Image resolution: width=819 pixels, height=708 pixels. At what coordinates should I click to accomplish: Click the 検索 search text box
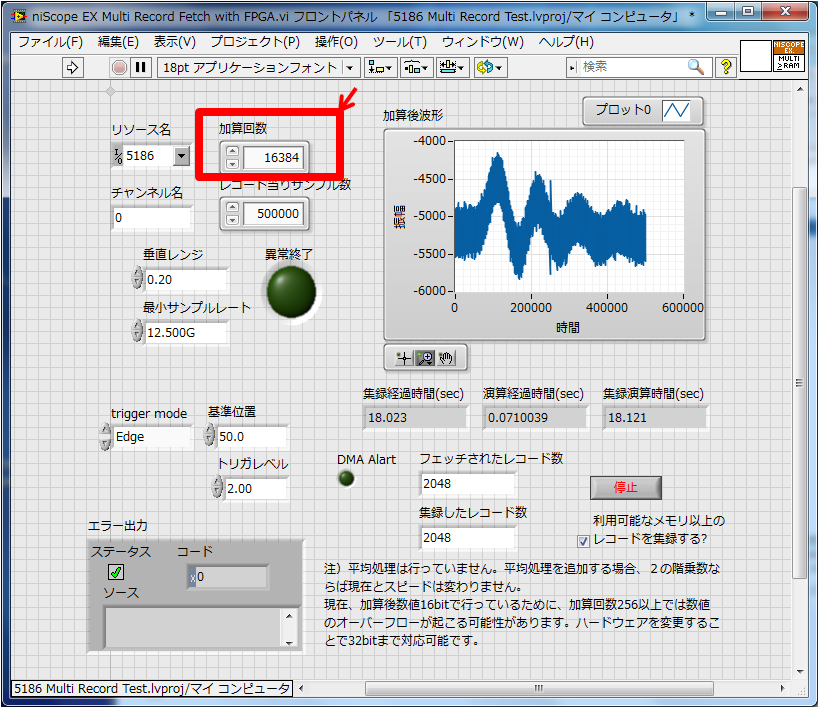(632, 67)
